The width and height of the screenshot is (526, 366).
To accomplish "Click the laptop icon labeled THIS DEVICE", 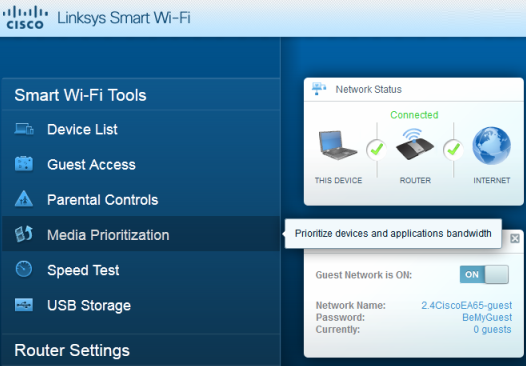I will pyautogui.click(x=337, y=146).
